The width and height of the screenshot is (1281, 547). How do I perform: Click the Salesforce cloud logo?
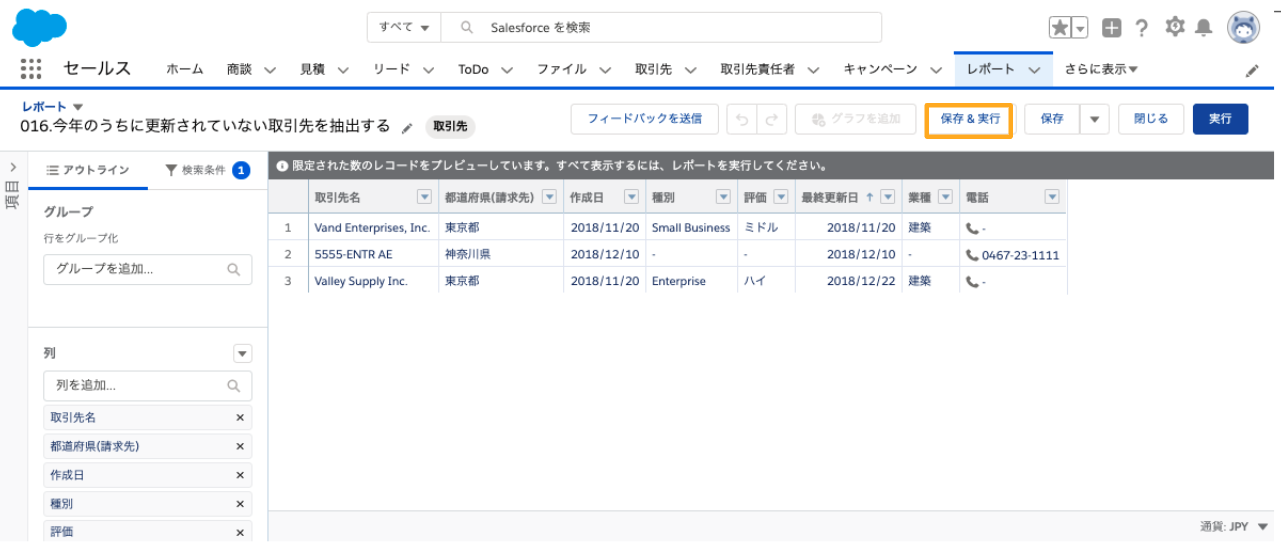tap(39, 27)
